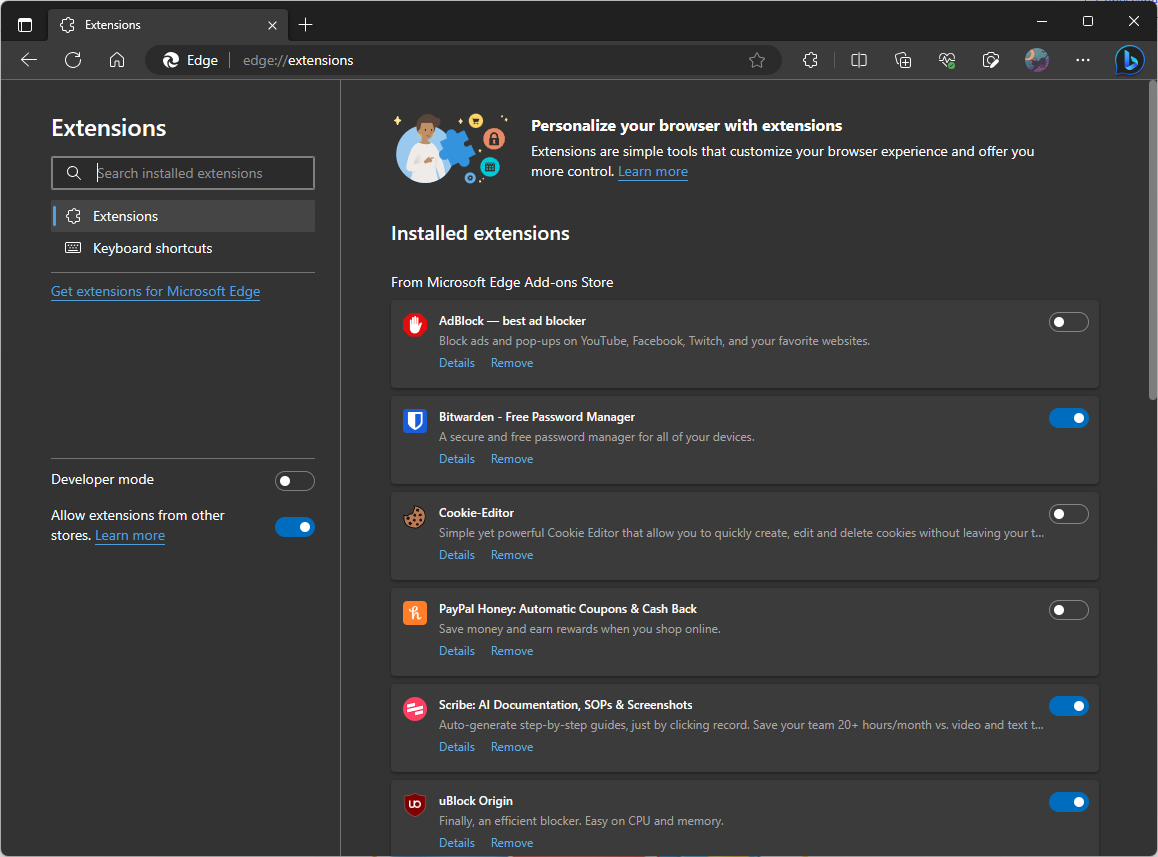The width and height of the screenshot is (1158, 857).
Task: Disable the Bitwarden extension toggle
Action: (x=1068, y=418)
